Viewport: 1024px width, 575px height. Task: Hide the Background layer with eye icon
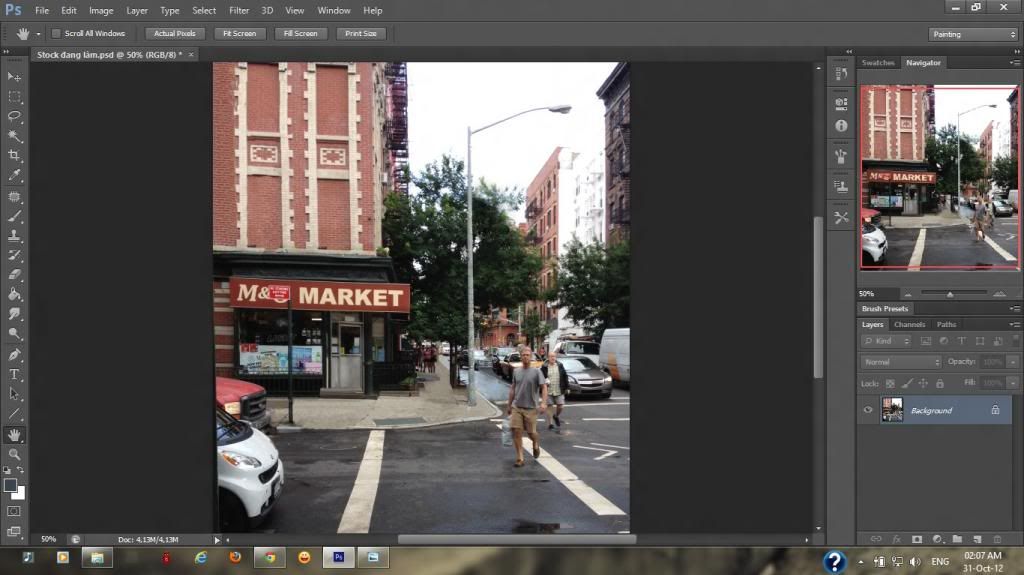868,410
